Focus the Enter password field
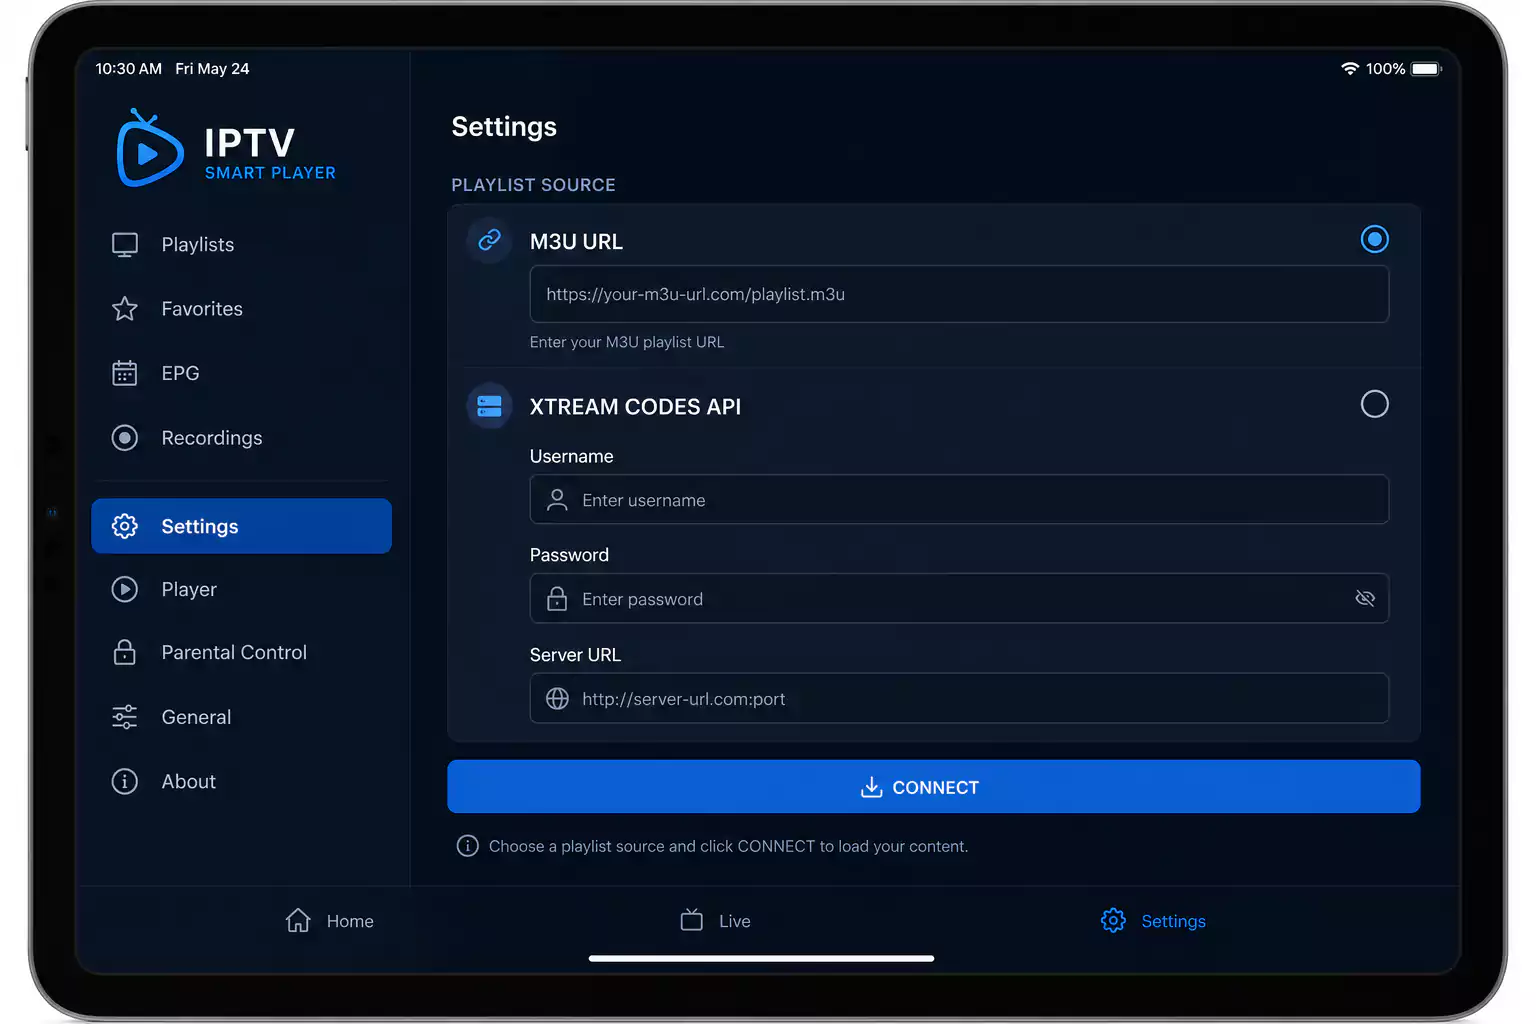Viewport: 1536px width, 1024px height. [x=959, y=598]
